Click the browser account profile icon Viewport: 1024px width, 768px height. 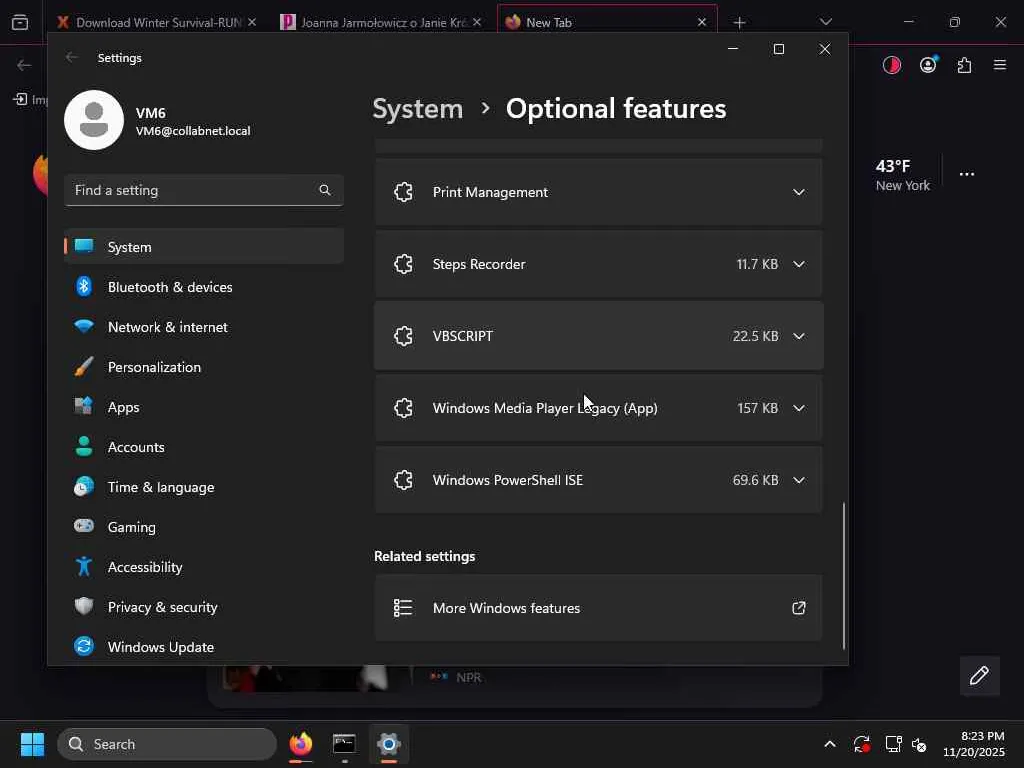928,65
